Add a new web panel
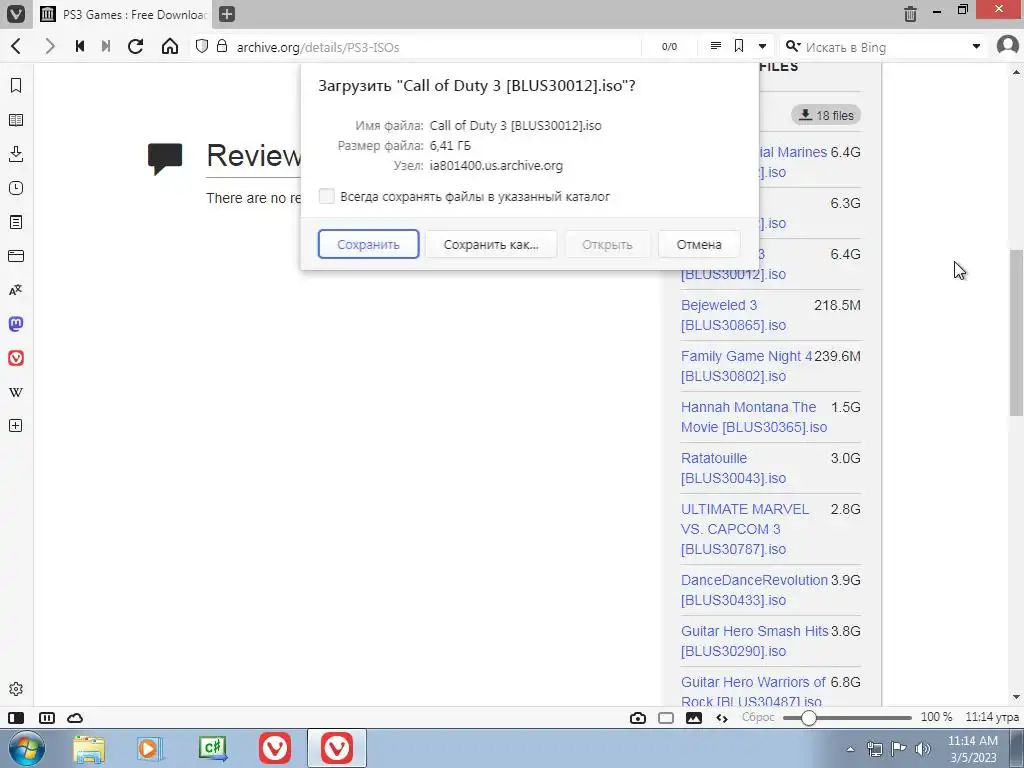 pyautogui.click(x=16, y=426)
